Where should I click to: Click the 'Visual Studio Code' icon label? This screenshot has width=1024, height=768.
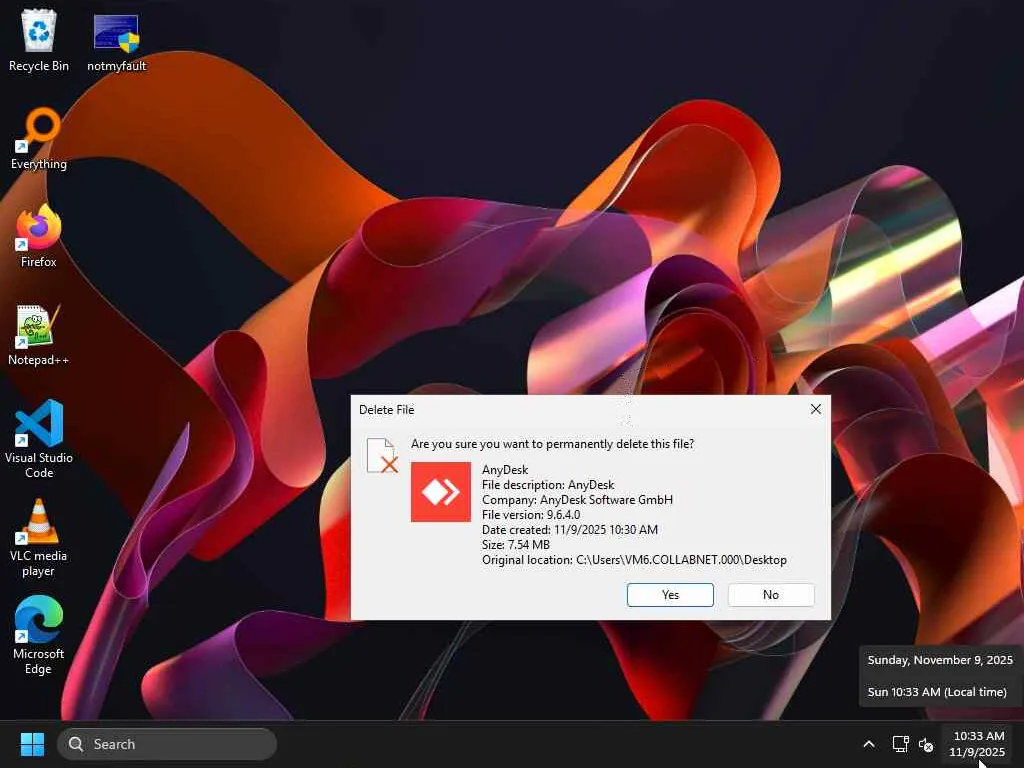point(39,465)
